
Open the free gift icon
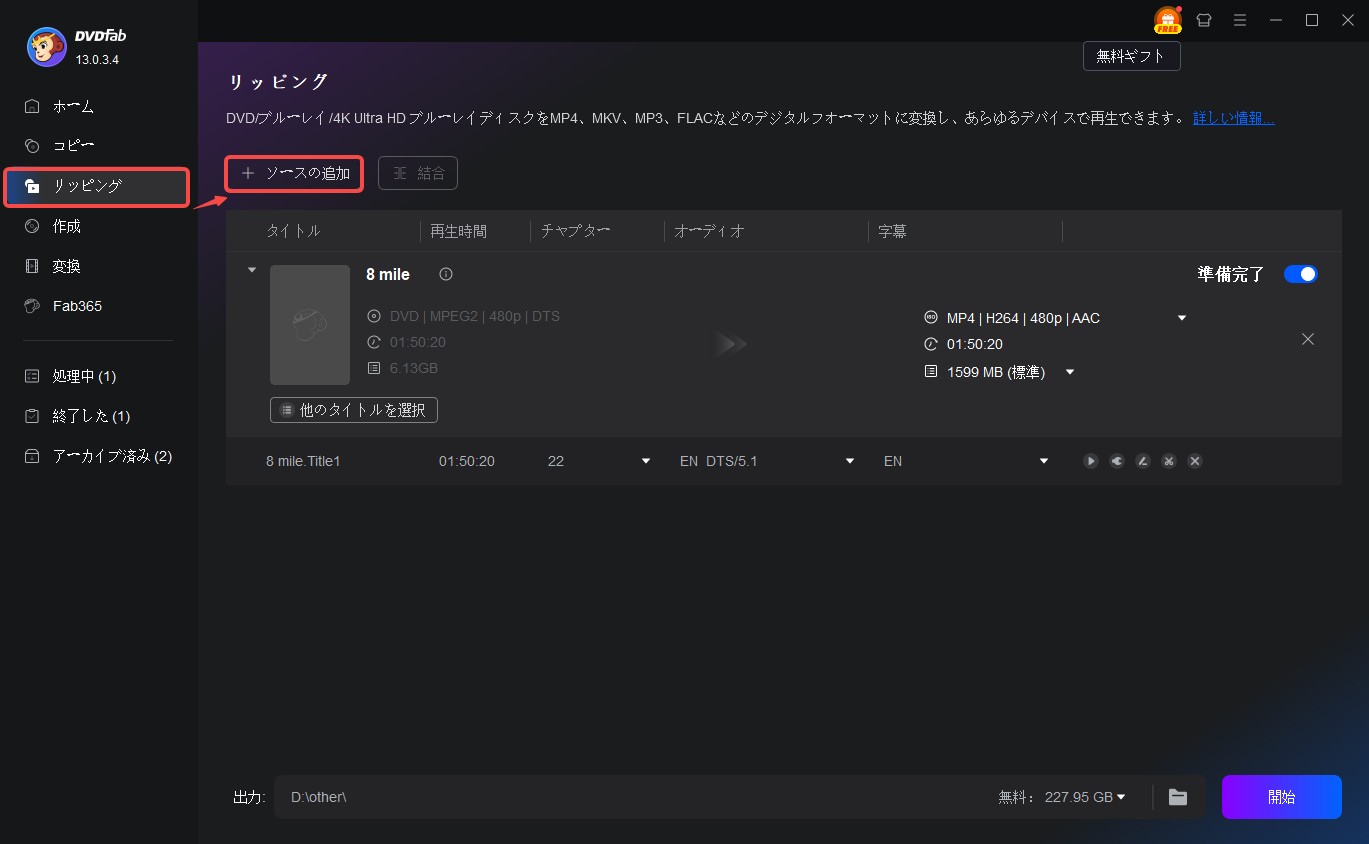[x=1167, y=20]
